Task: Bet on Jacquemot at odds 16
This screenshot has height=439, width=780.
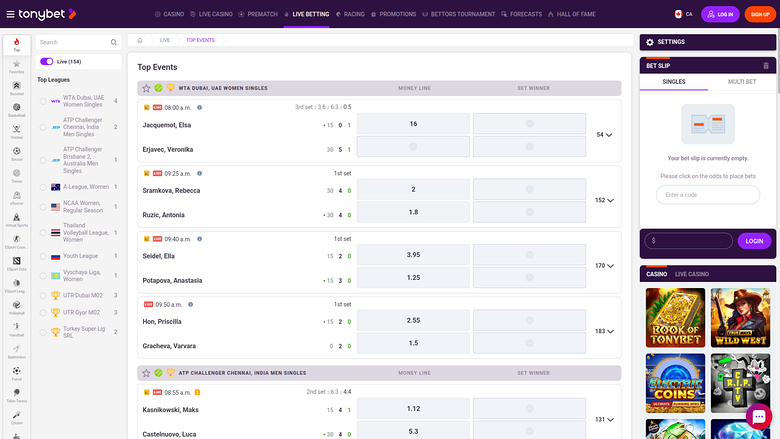Action: pos(413,124)
